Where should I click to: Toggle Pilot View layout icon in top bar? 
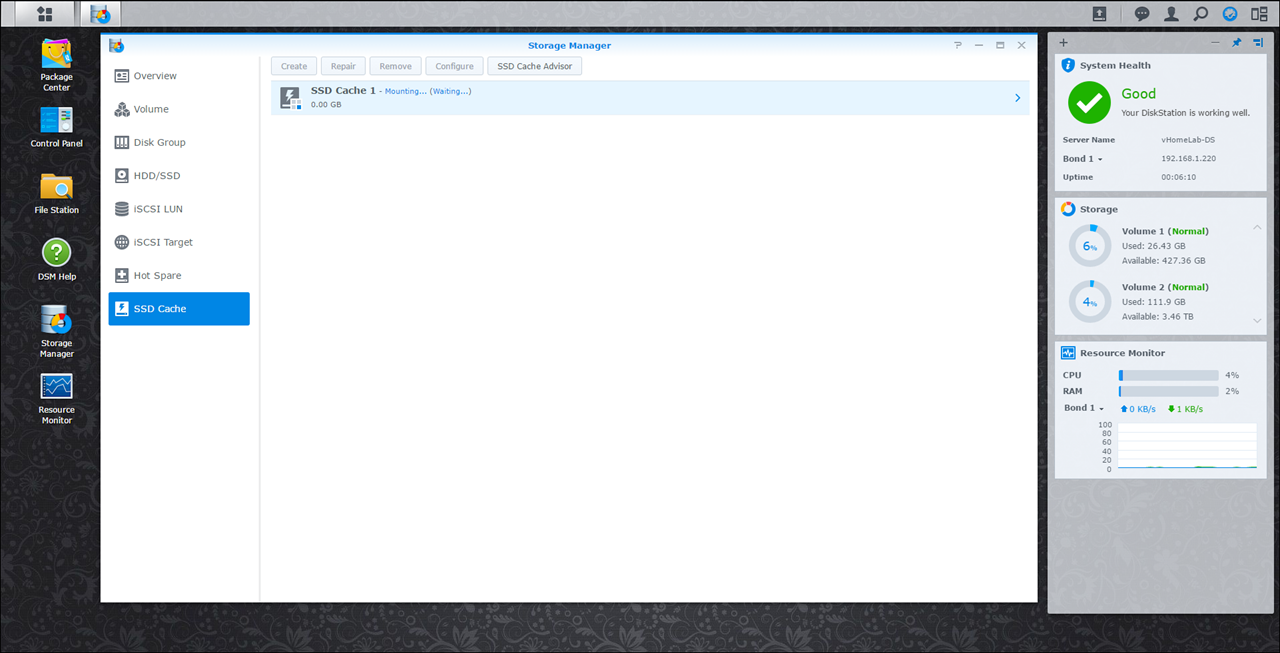tap(1259, 14)
